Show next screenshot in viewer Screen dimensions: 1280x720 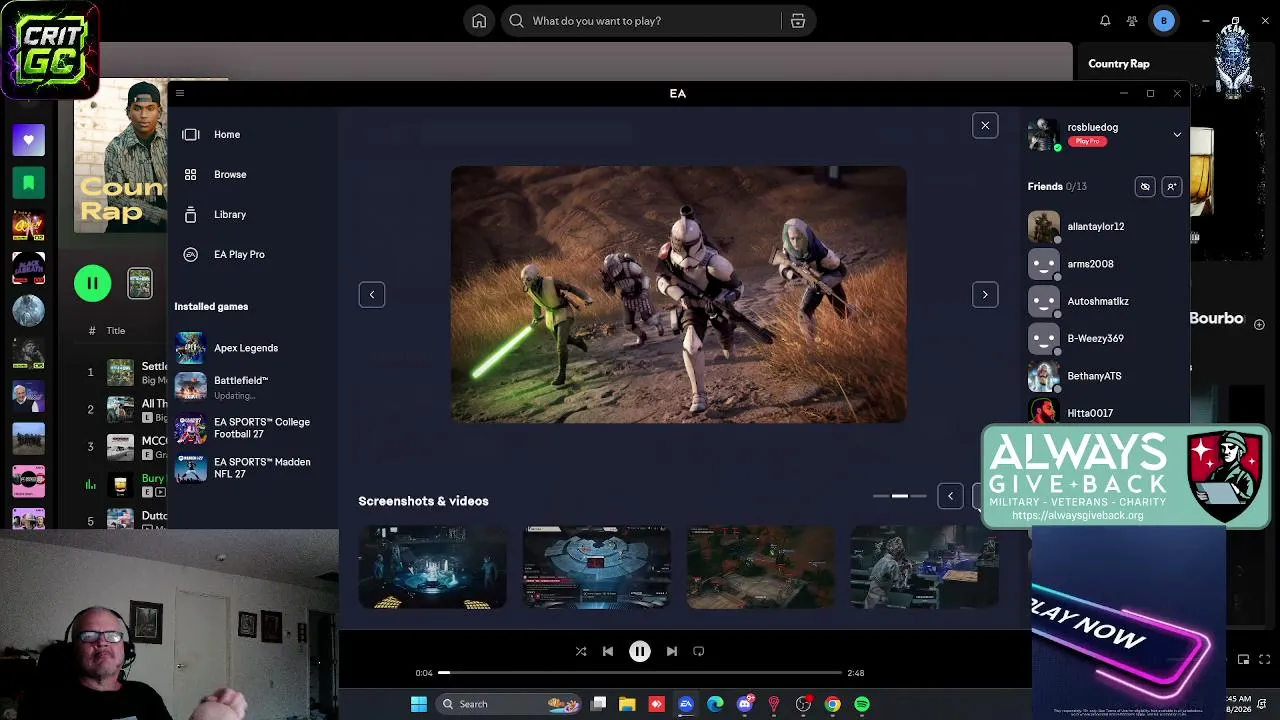(985, 294)
